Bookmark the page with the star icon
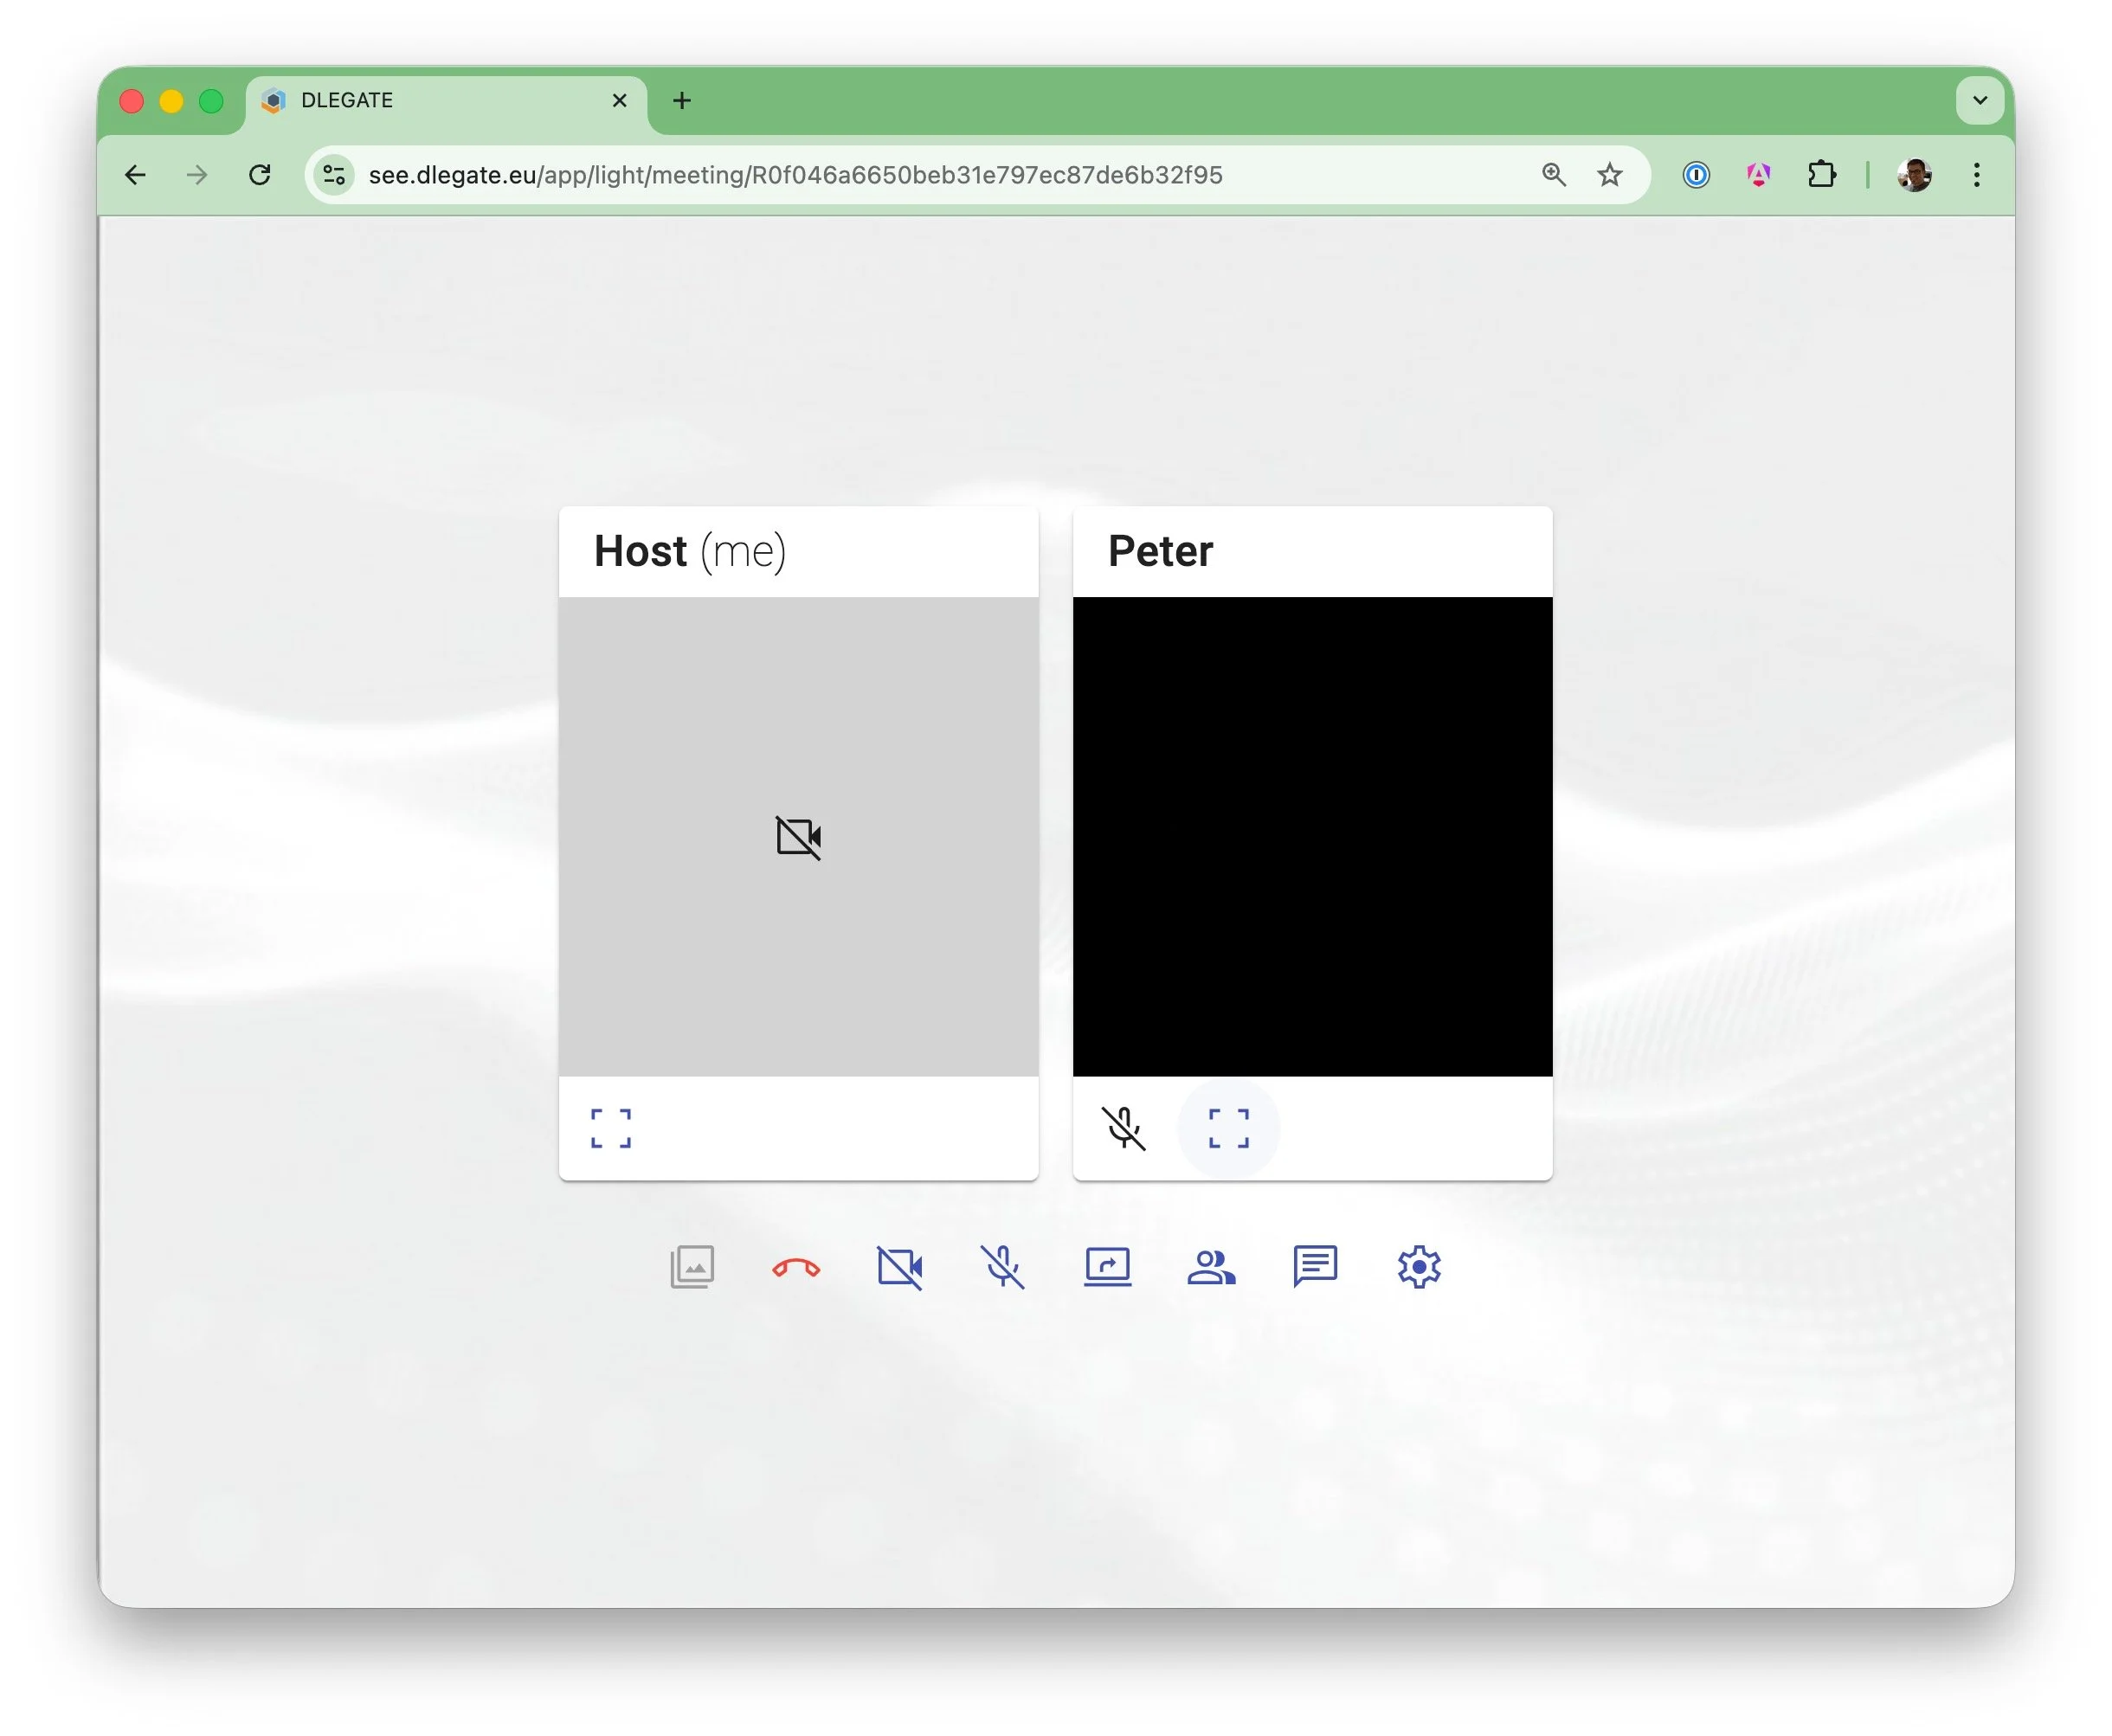Image resolution: width=2112 pixels, height=1736 pixels. tap(1609, 174)
